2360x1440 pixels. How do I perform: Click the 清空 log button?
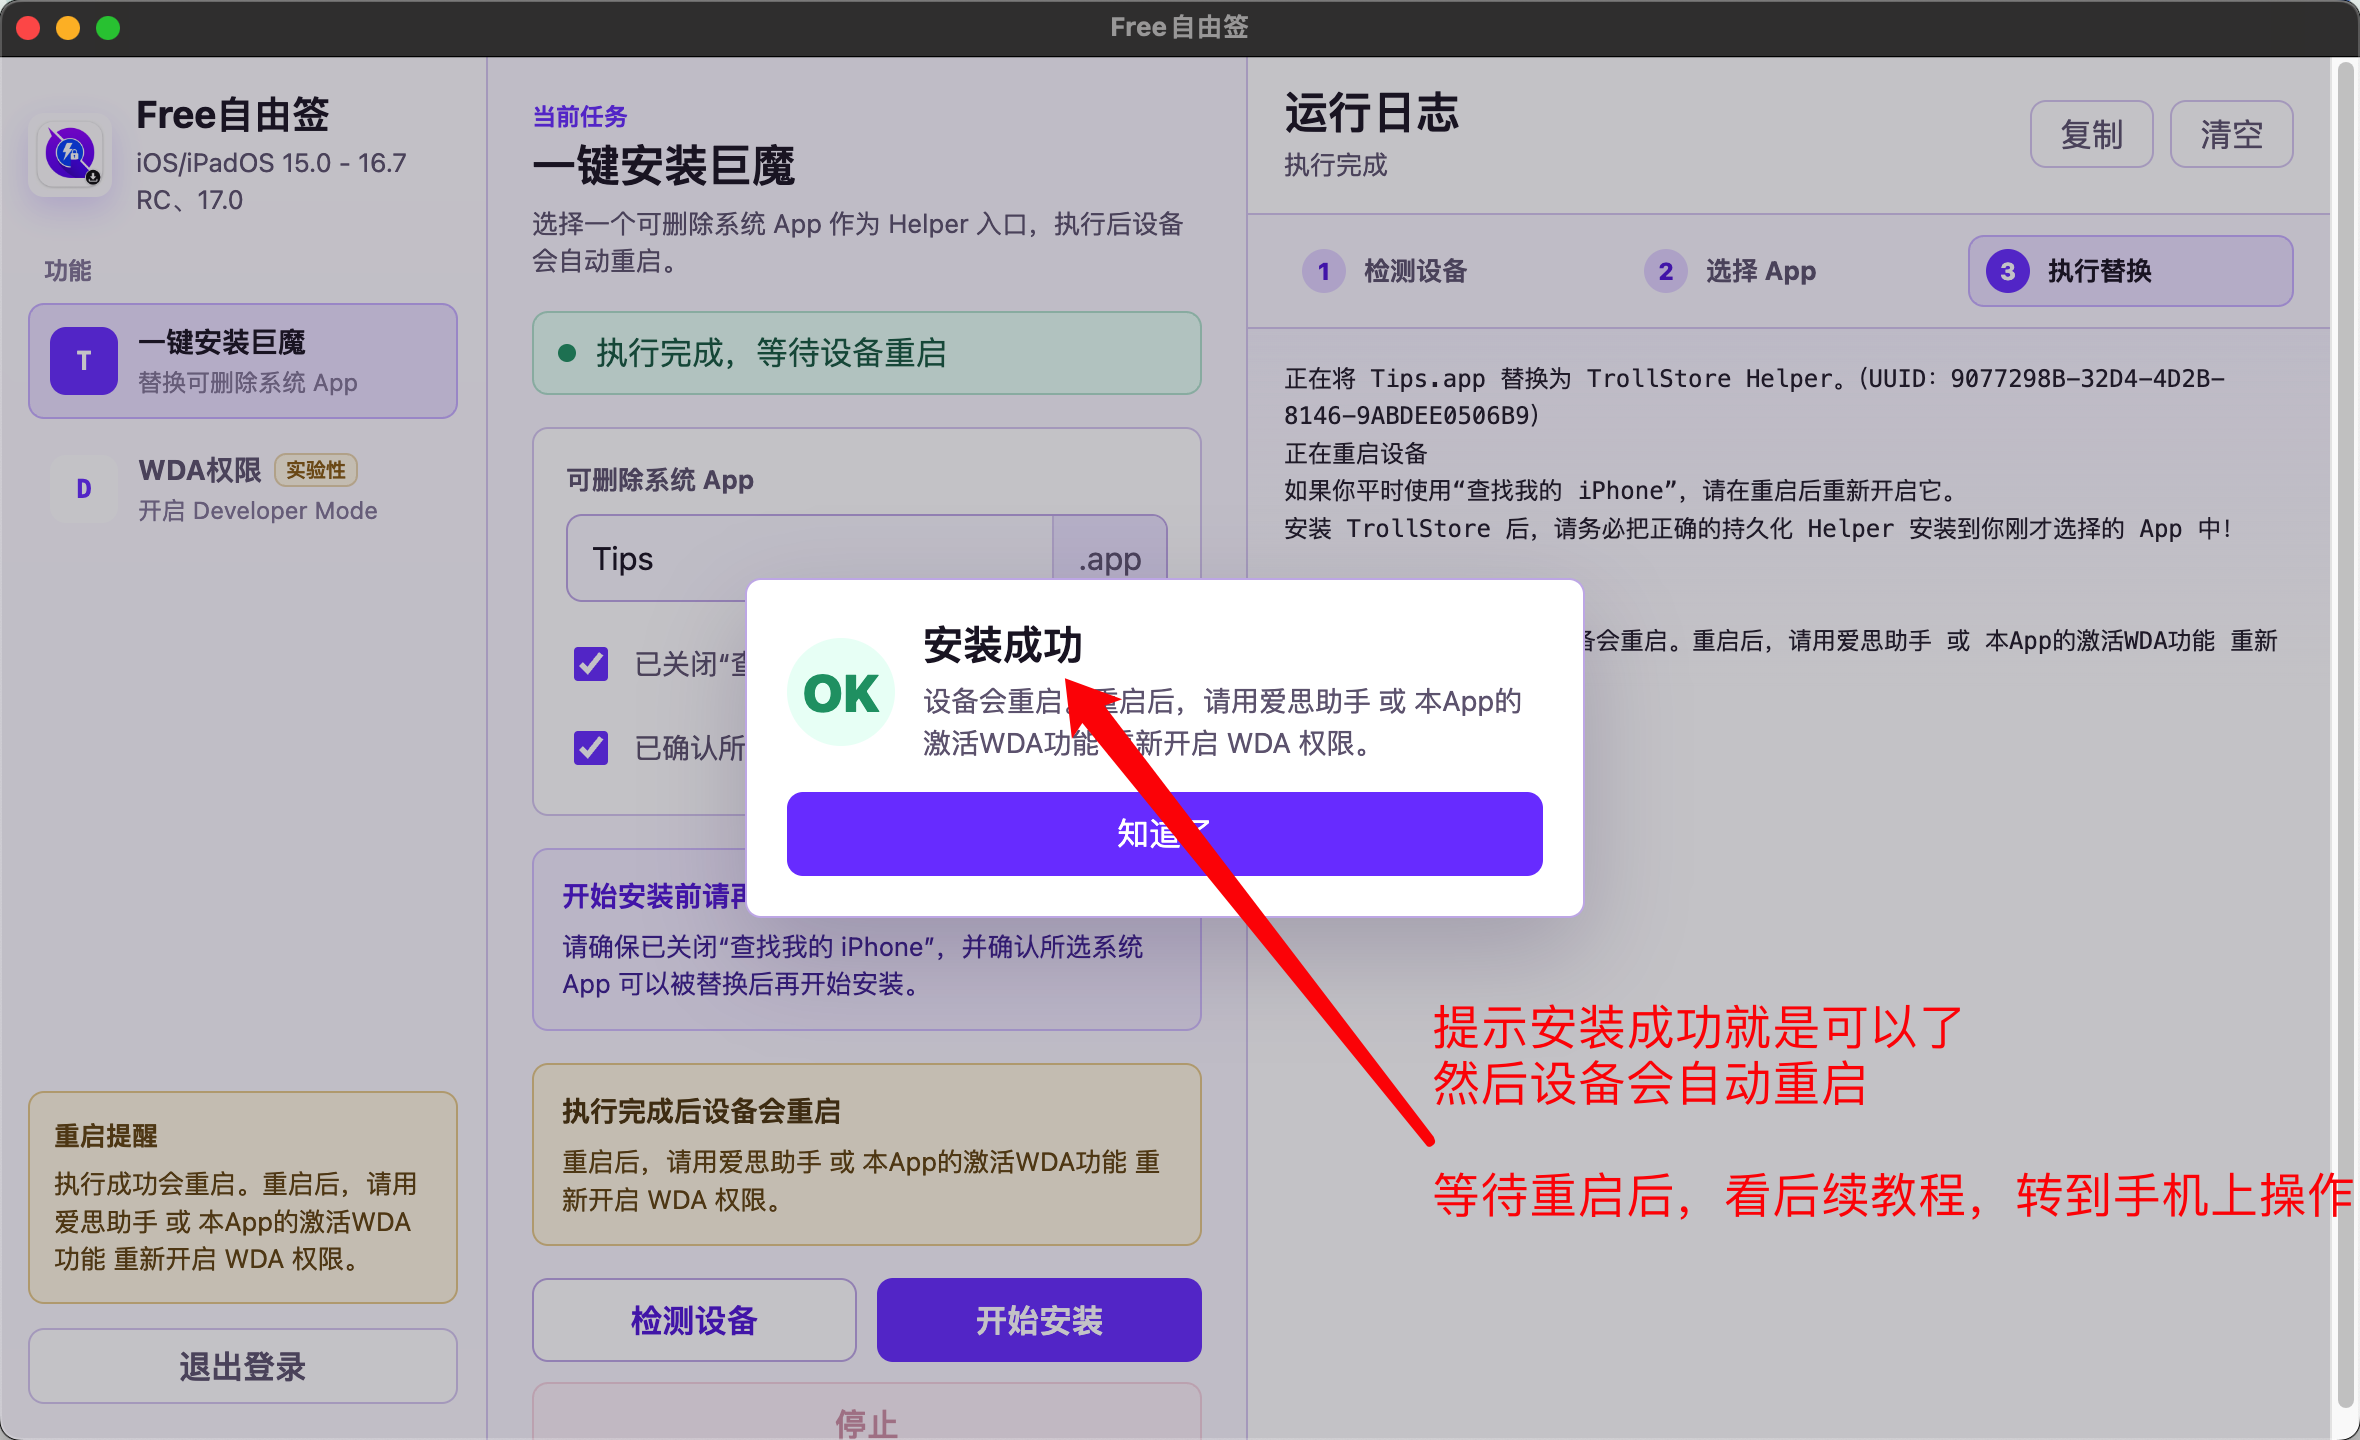2231,134
